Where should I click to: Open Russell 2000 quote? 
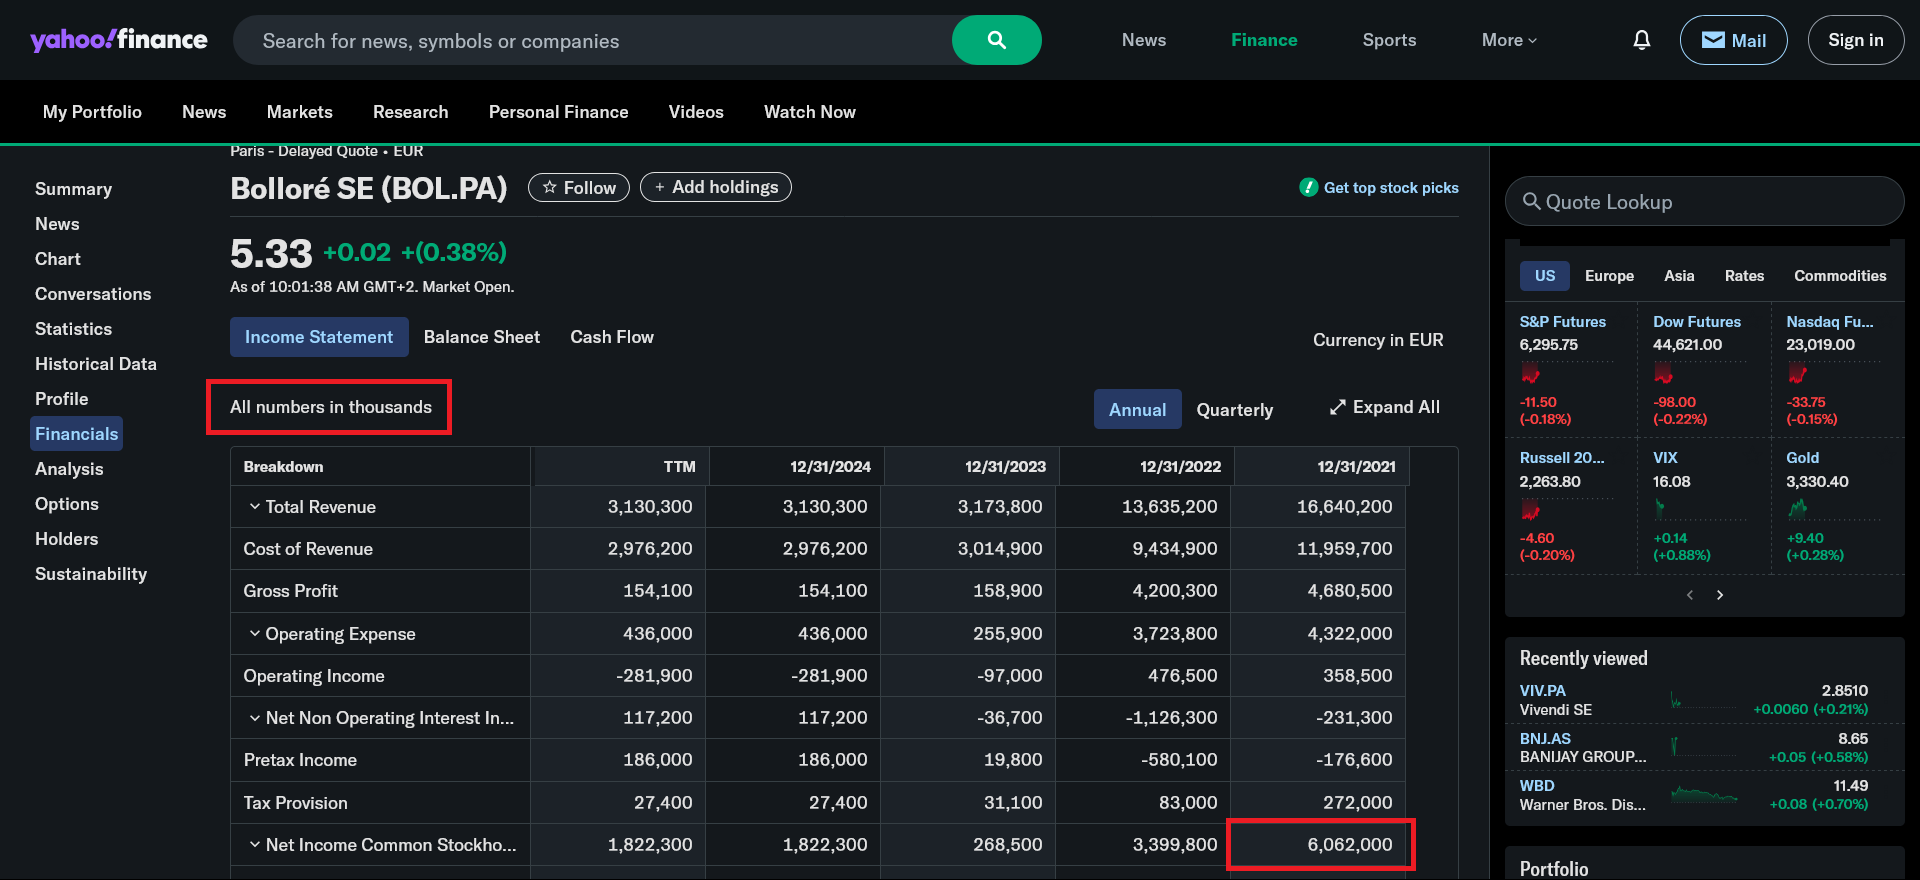coord(1561,458)
